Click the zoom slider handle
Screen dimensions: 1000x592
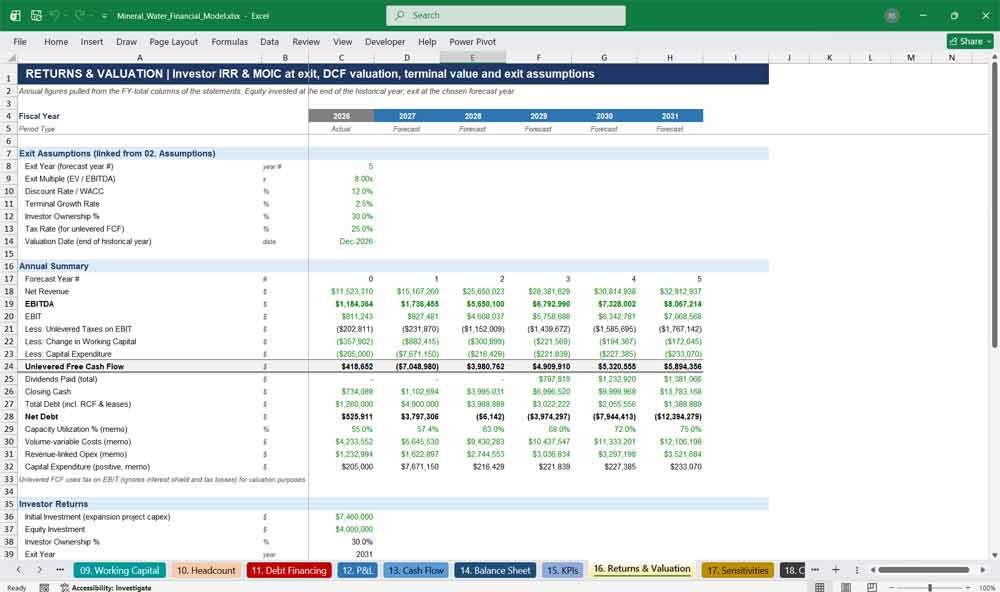tap(930, 588)
